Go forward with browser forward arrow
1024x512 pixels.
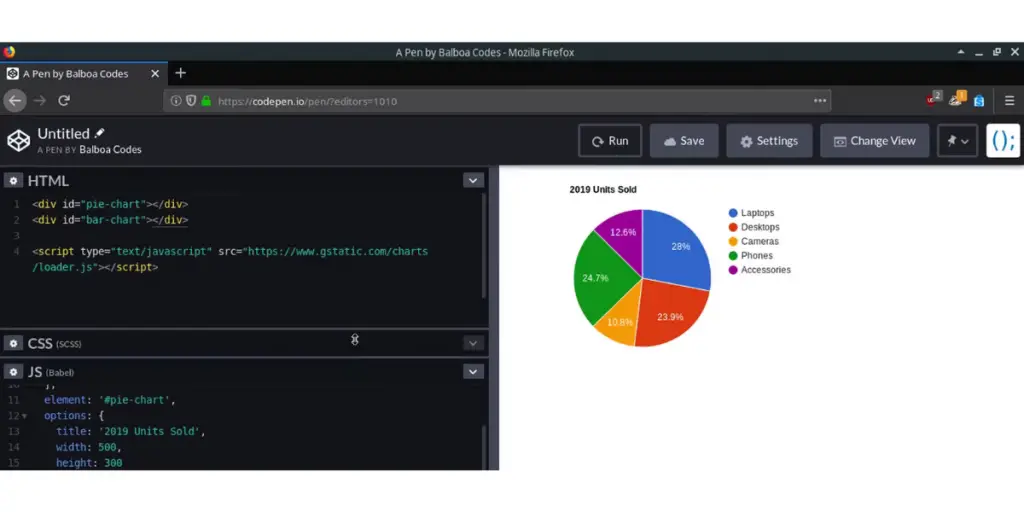(x=40, y=101)
